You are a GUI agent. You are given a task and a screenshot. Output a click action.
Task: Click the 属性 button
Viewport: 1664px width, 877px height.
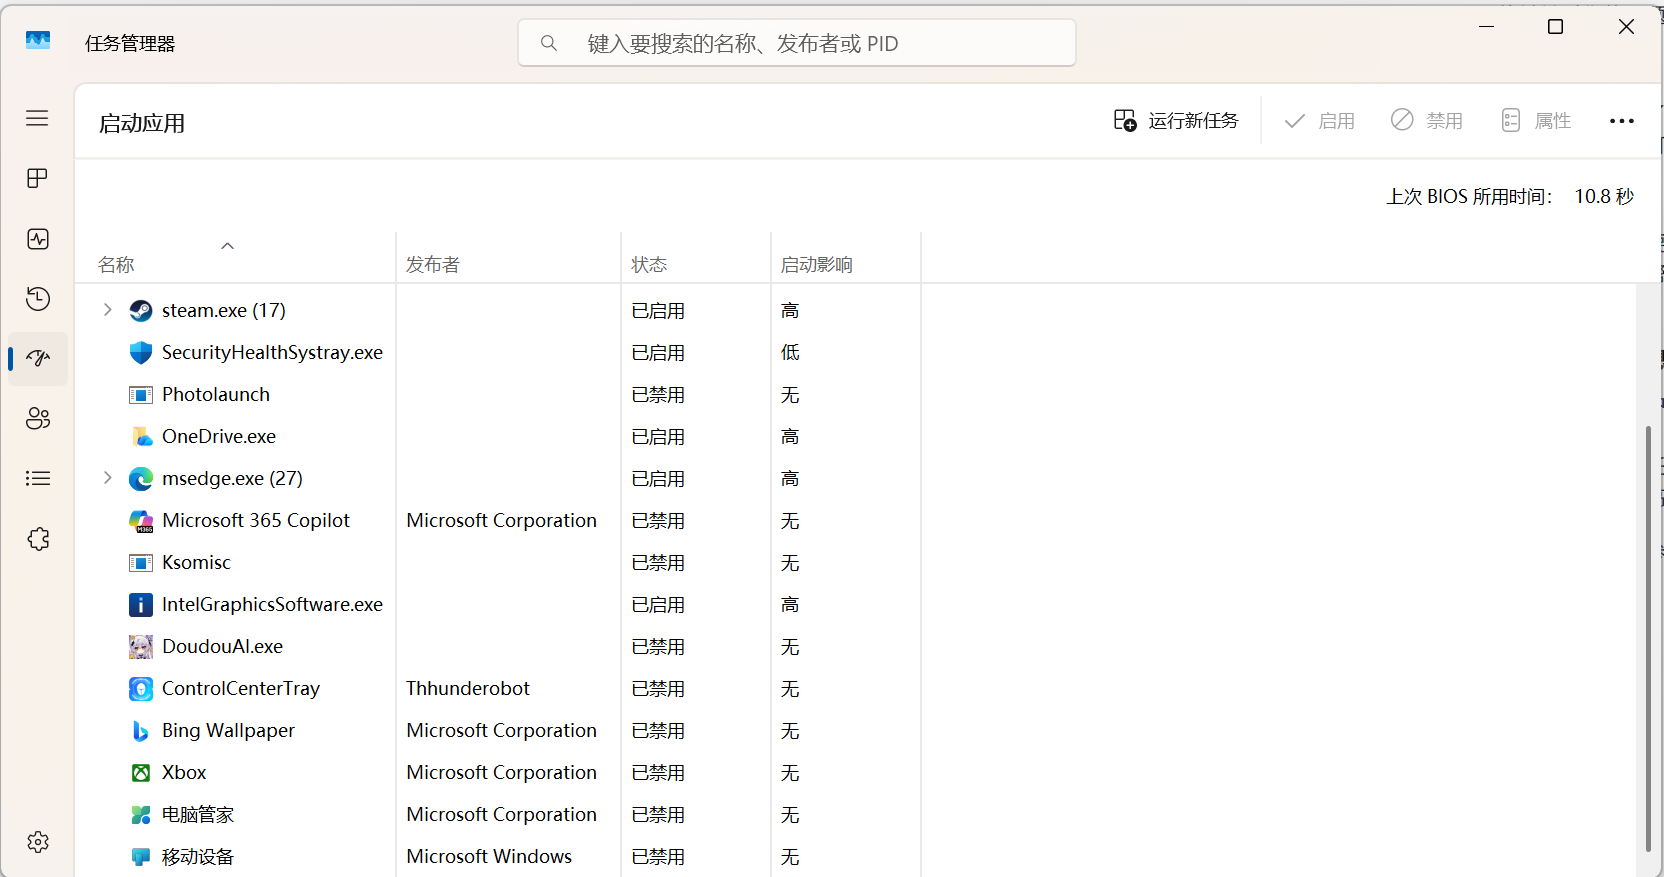click(1536, 121)
